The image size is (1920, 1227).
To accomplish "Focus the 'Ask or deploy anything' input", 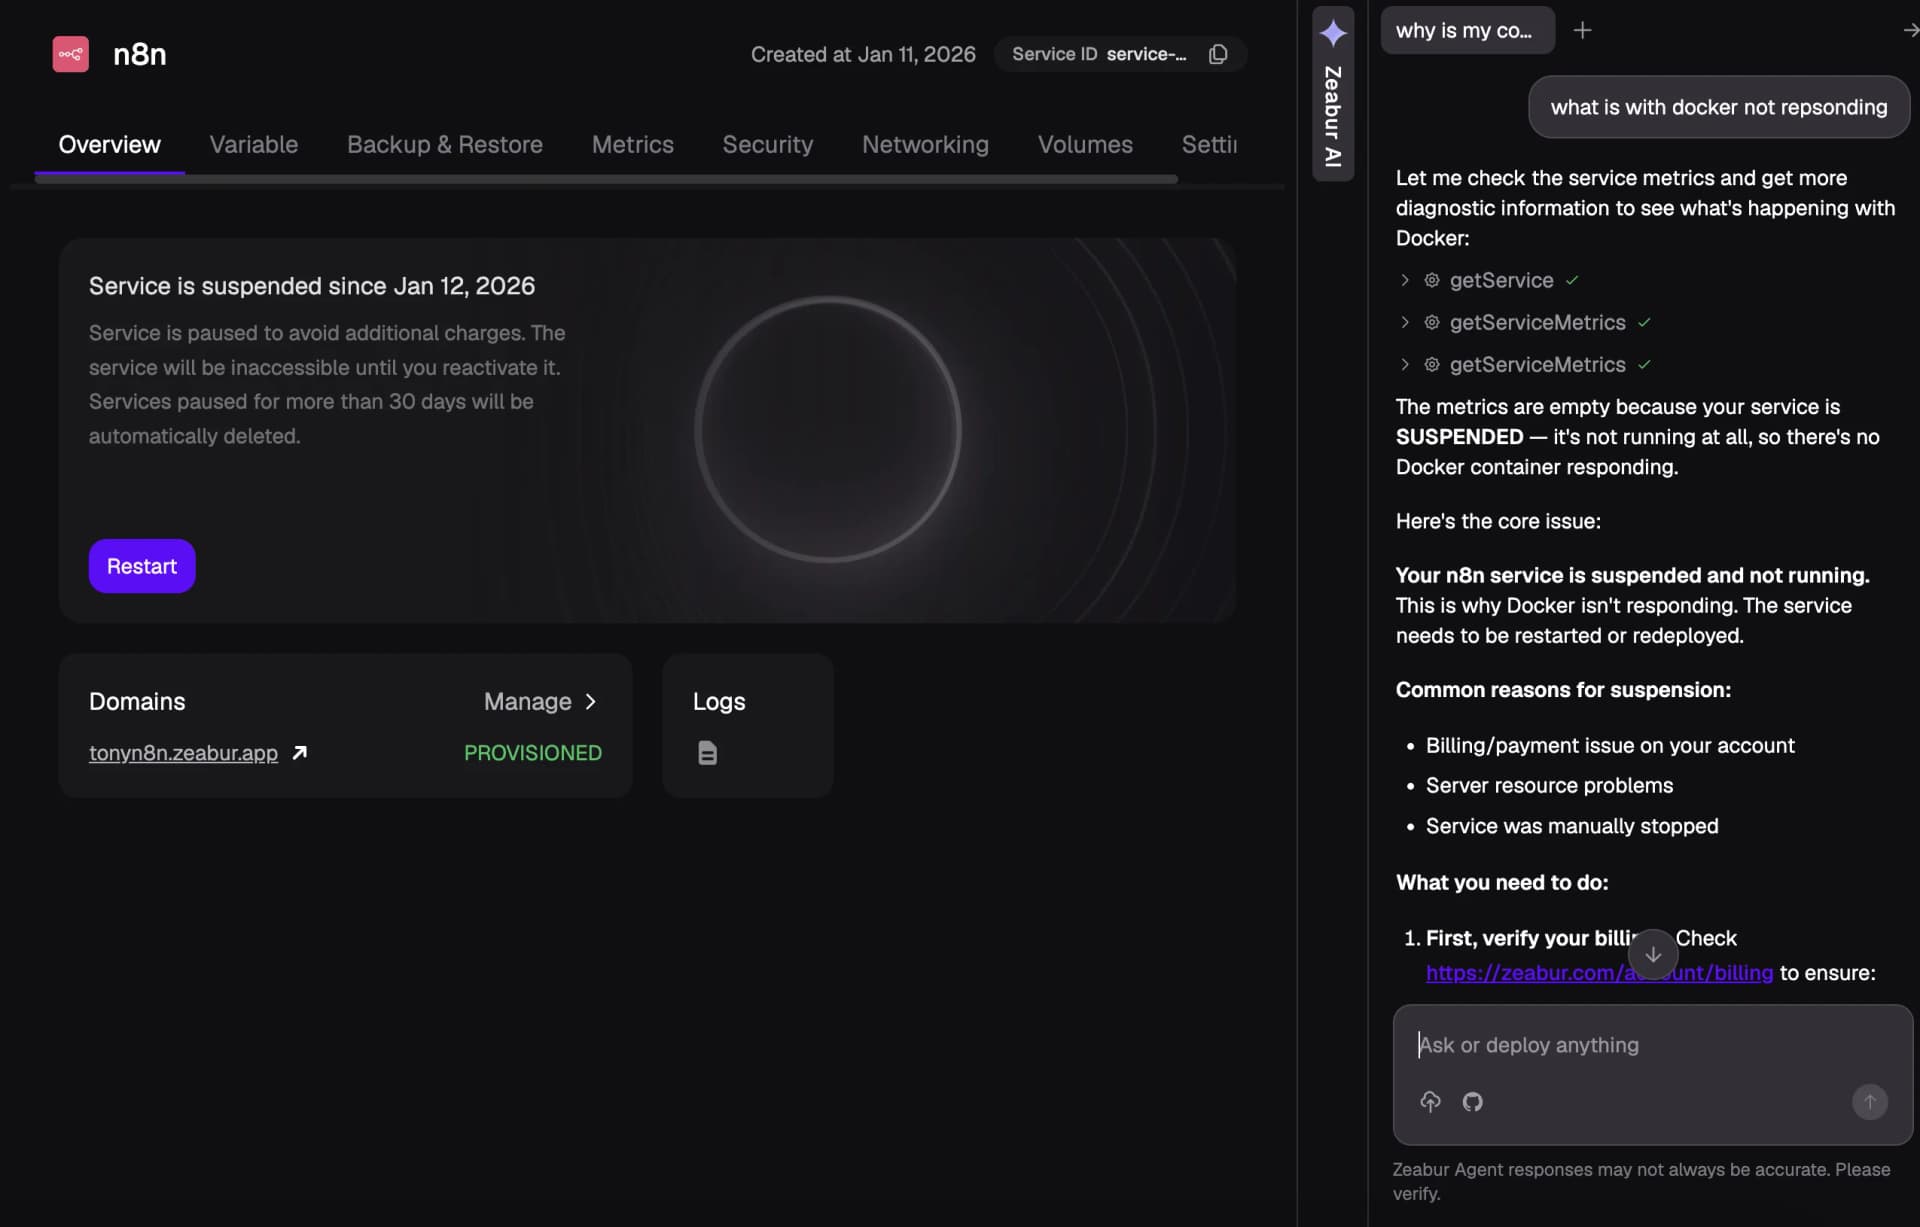I will [1652, 1045].
